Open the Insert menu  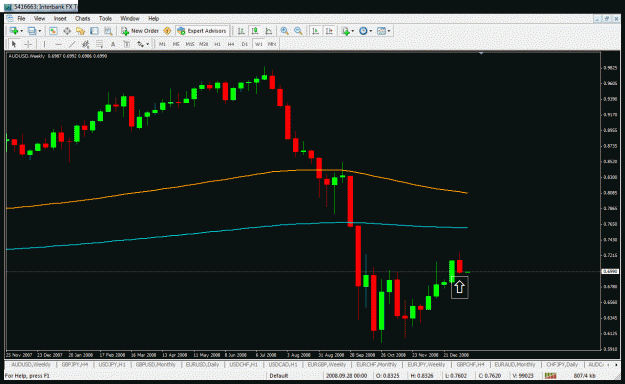pyautogui.click(x=60, y=18)
